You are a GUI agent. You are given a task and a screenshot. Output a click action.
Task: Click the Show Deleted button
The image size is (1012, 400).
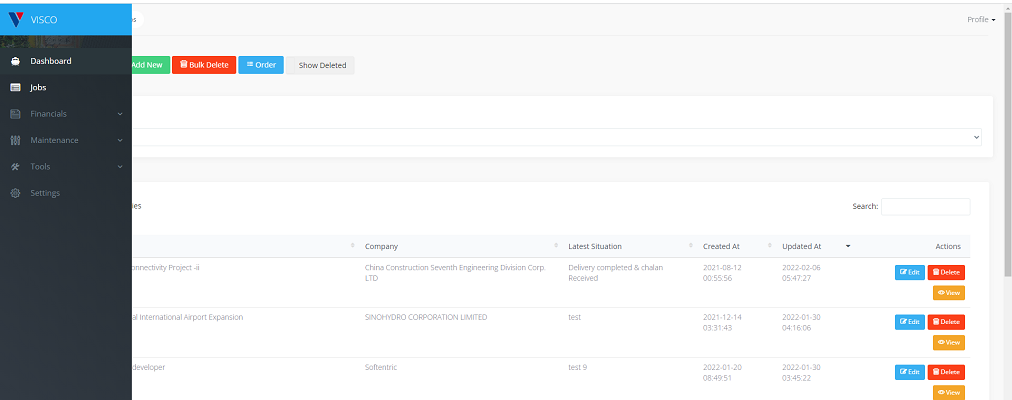[321, 65]
